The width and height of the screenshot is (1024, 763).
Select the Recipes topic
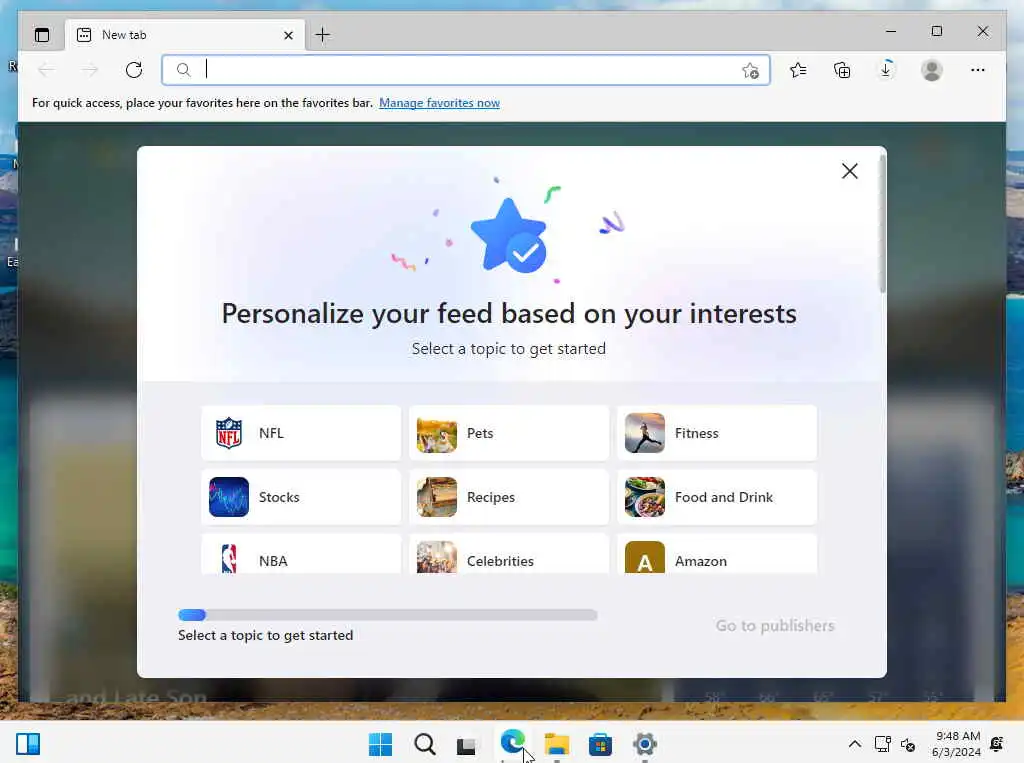509,497
